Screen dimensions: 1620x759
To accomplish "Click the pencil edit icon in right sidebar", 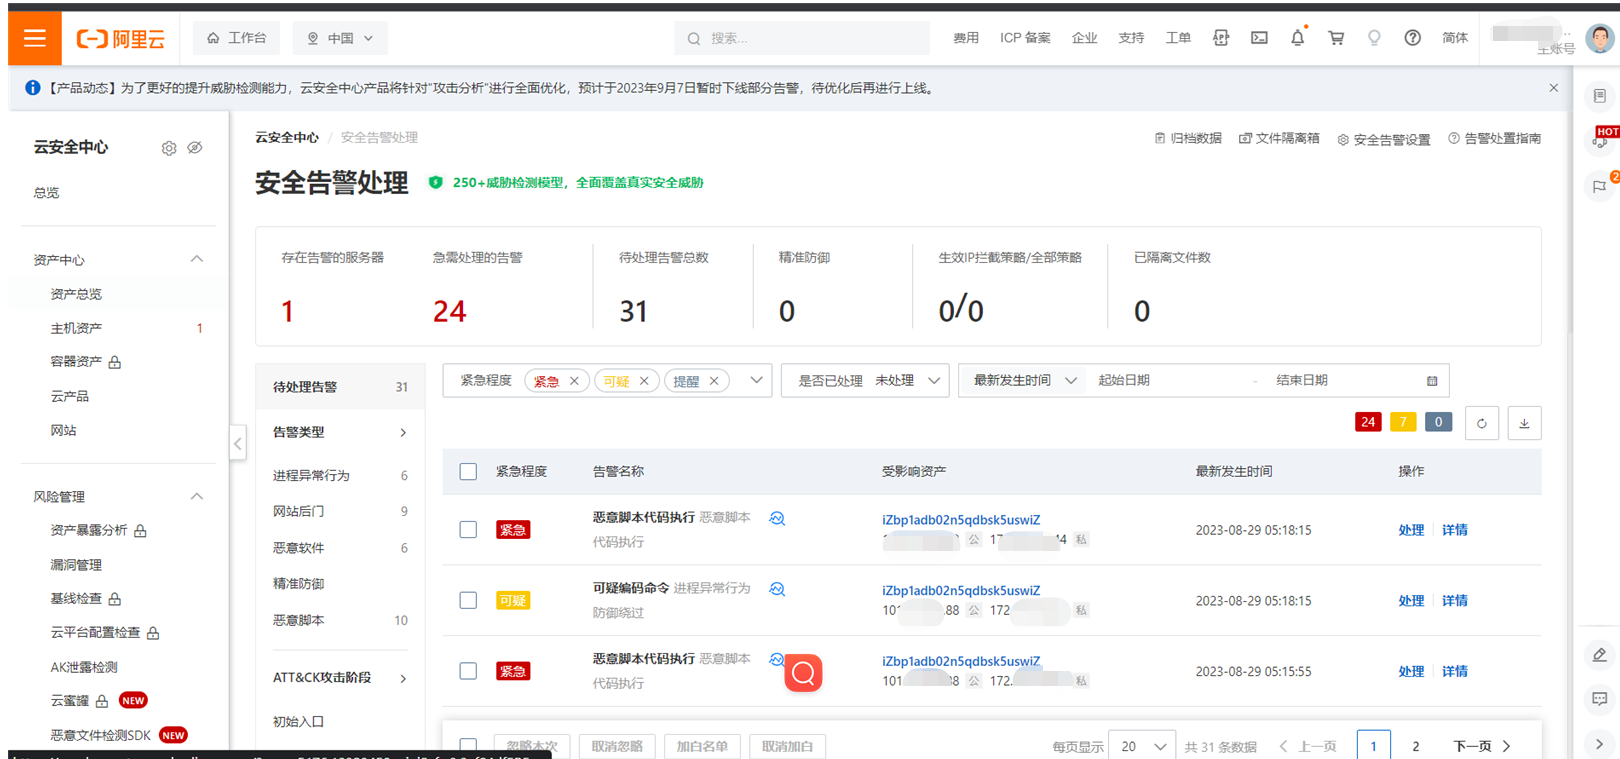I will coord(1600,655).
